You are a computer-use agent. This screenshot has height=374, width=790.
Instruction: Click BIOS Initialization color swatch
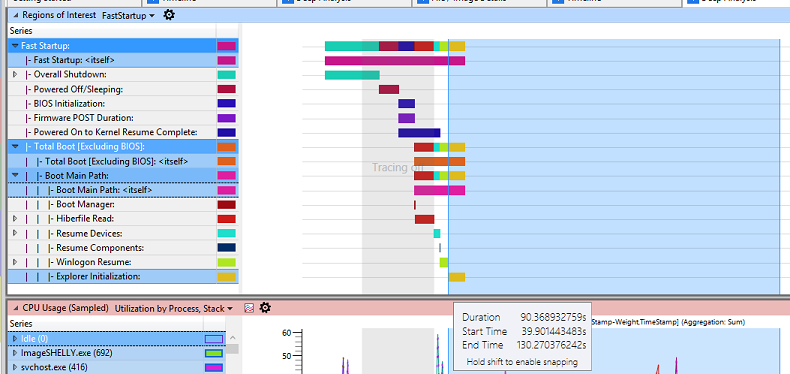point(227,103)
